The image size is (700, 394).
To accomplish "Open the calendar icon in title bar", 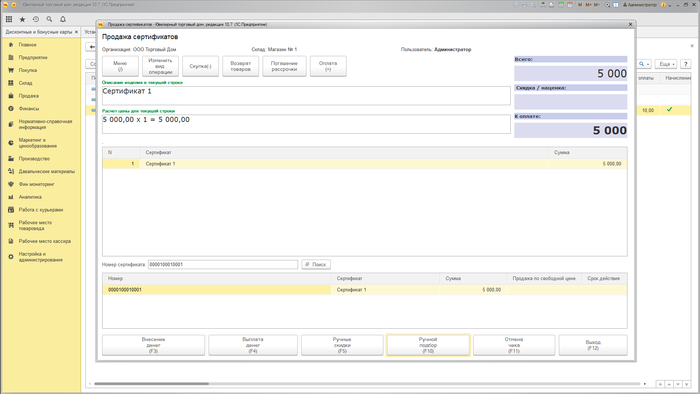I will tap(570, 5).
